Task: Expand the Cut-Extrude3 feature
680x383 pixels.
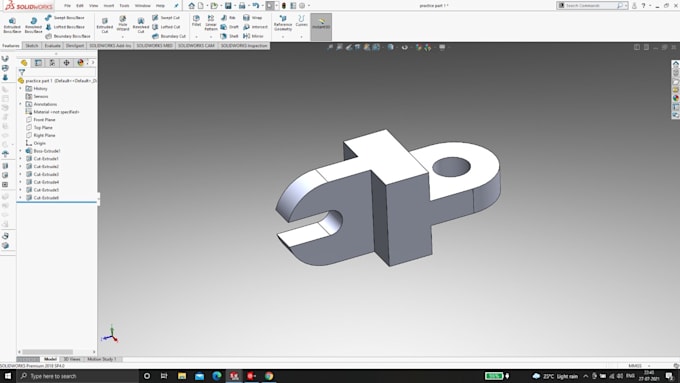Action: pyautogui.click(x=20, y=174)
